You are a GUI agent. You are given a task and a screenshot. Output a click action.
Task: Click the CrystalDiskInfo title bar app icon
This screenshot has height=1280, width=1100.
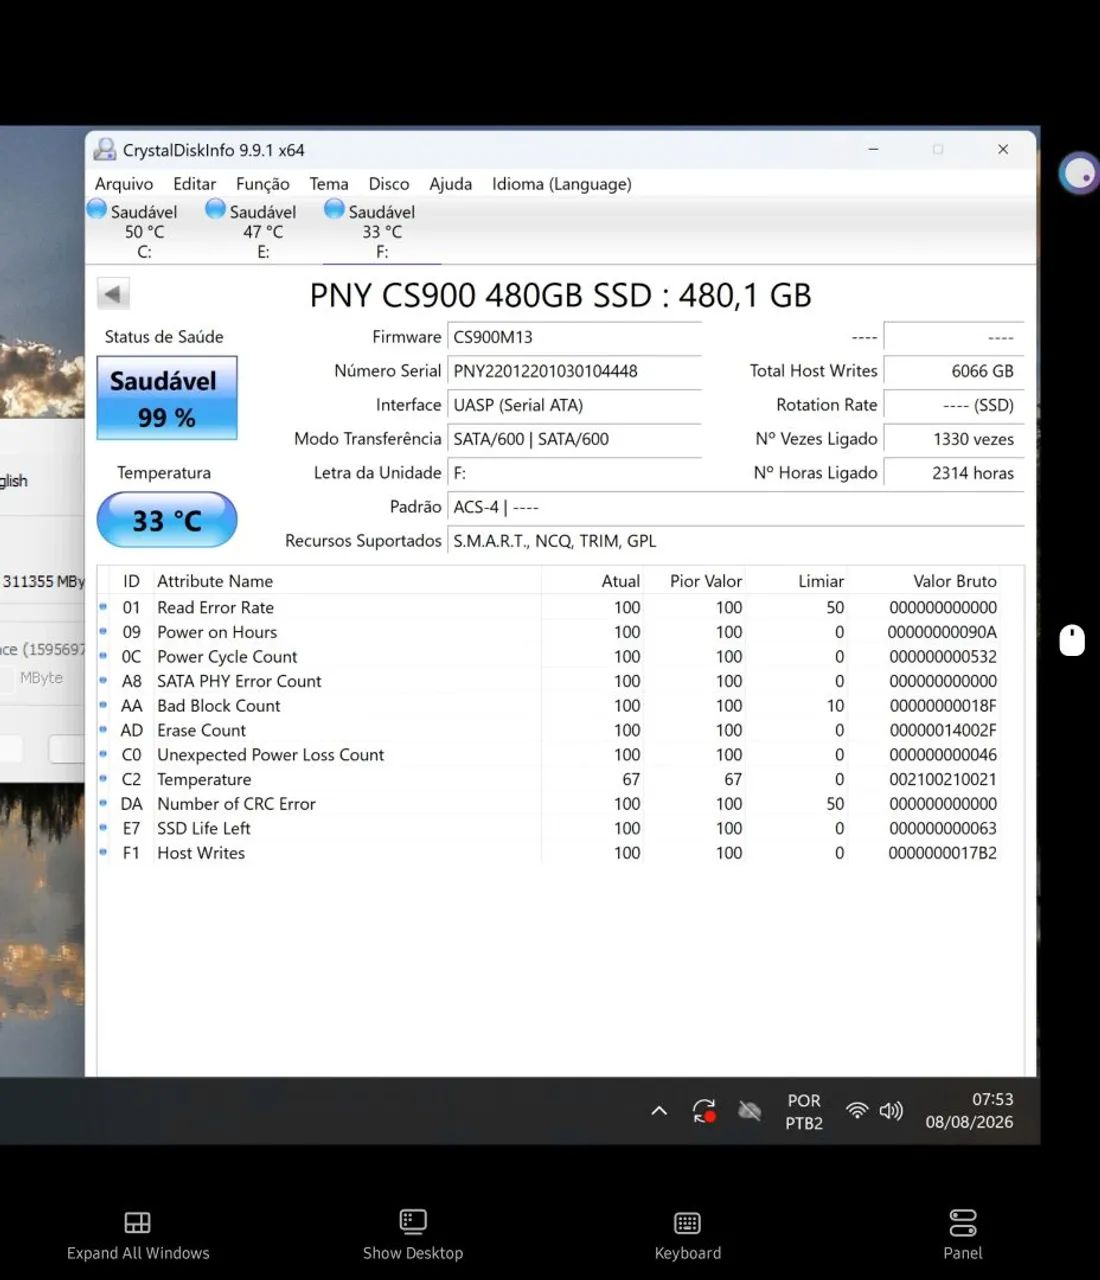(104, 150)
